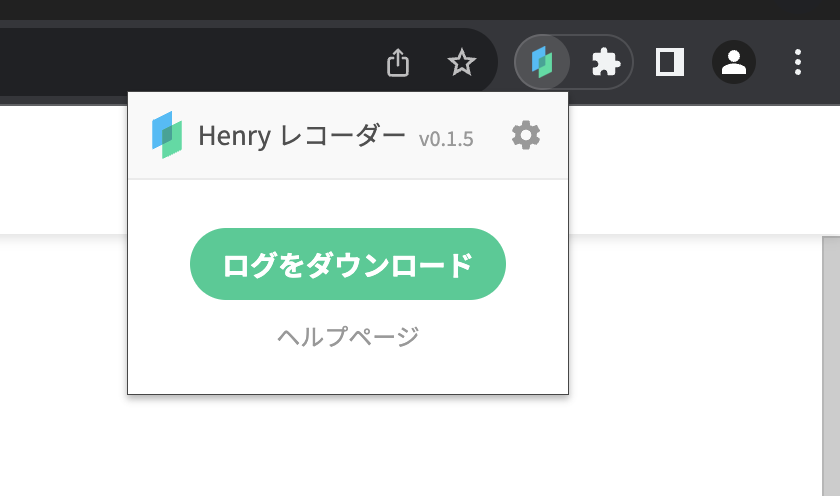Toggle the browser side panel icon
The width and height of the screenshot is (840, 496).
click(669, 62)
